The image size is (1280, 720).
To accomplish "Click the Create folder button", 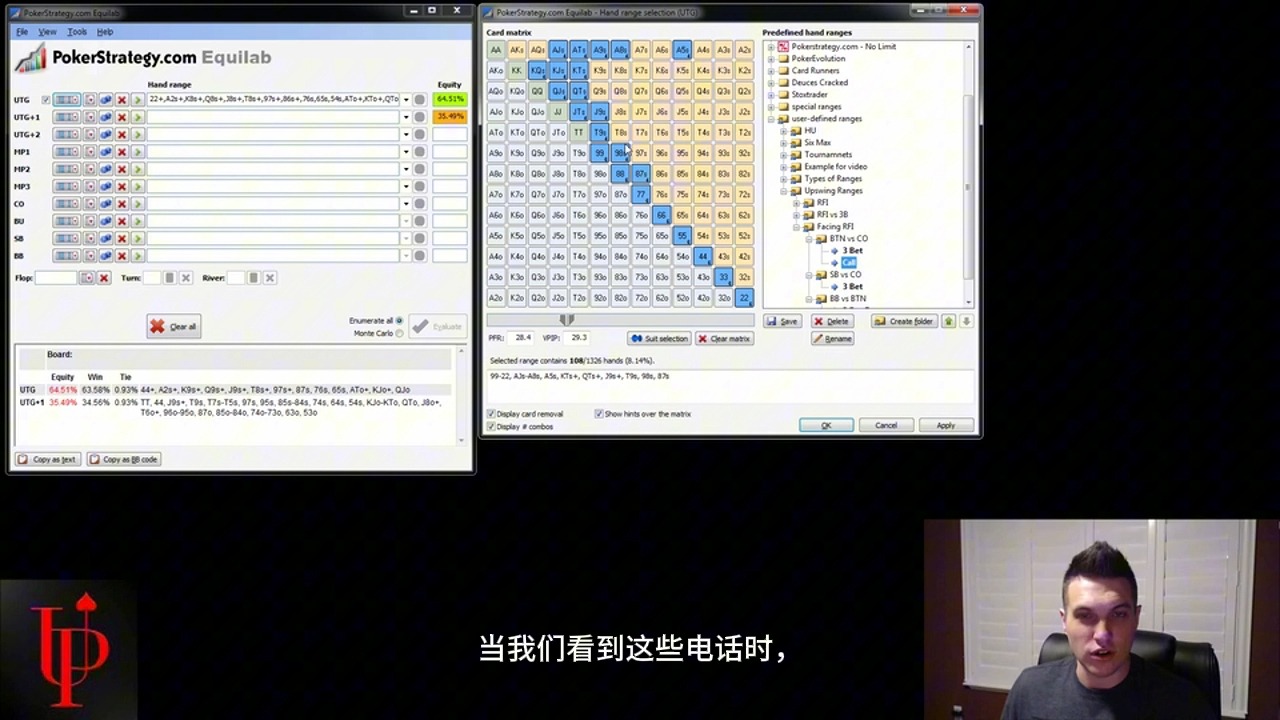I will click(x=904, y=321).
